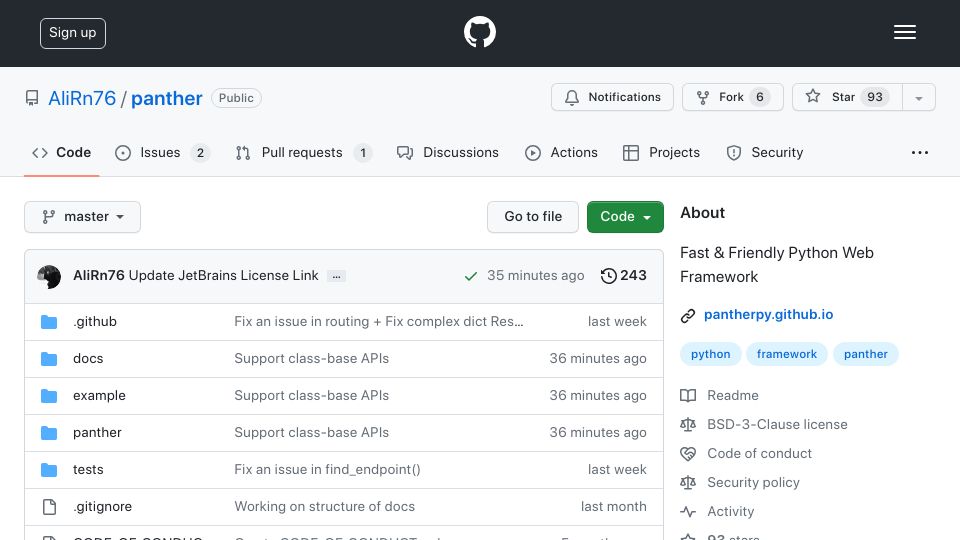Open the docs folder name
Image resolution: width=960 pixels, height=540 pixels.
coord(88,359)
